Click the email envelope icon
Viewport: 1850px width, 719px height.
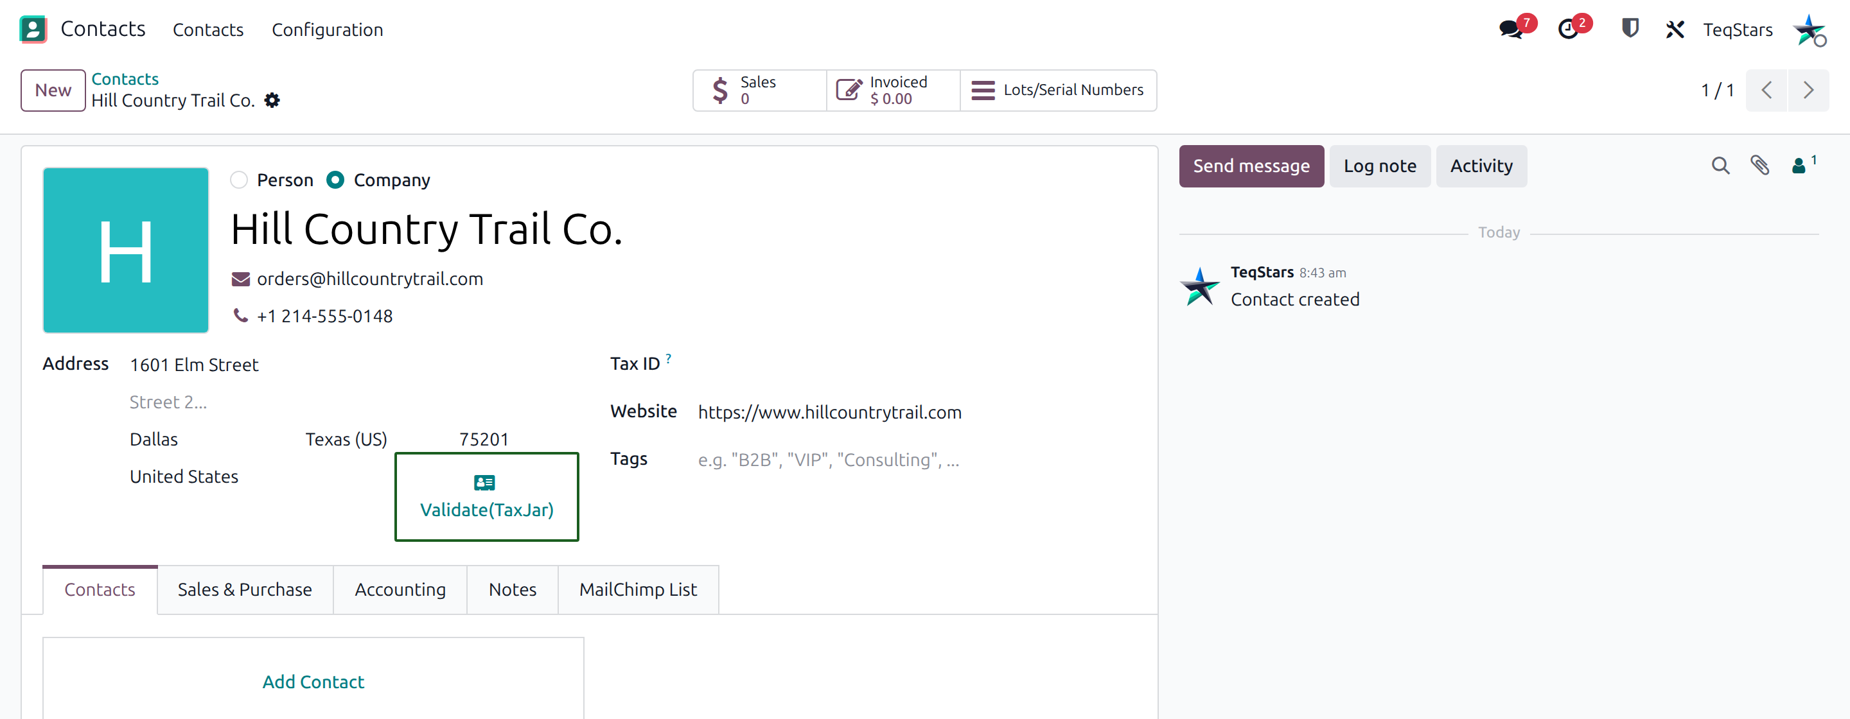241,279
